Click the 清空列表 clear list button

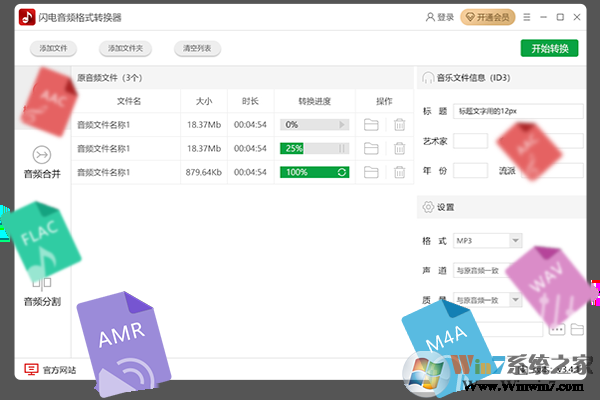point(198,48)
